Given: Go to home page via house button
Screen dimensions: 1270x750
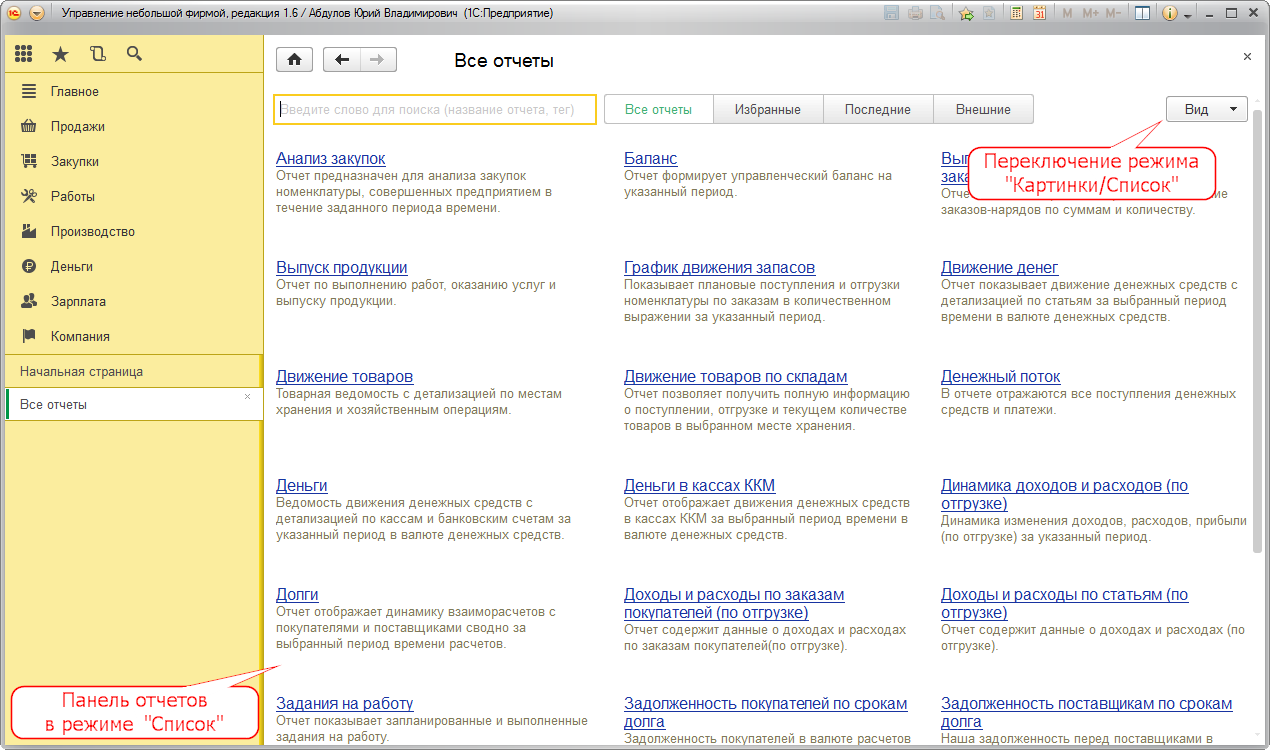Looking at the screenshot, I should (x=294, y=59).
